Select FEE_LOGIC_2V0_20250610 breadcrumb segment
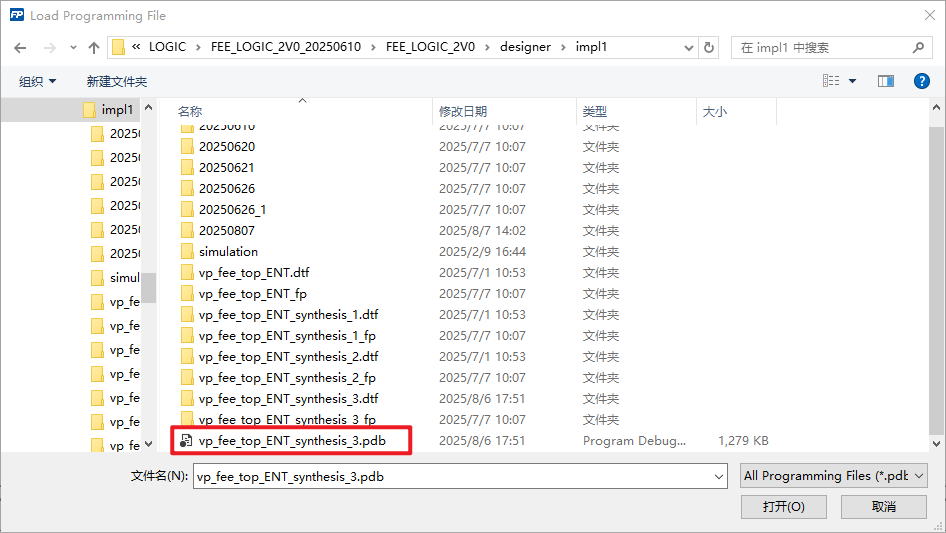The height and width of the screenshot is (533, 946). [286, 47]
